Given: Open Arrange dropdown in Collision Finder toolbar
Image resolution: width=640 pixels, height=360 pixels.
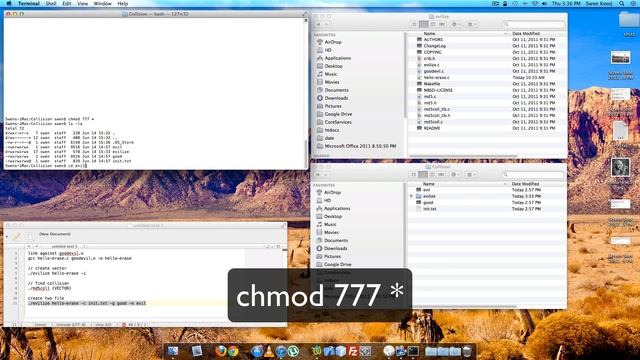Looking at the screenshot, I should coord(471,175).
